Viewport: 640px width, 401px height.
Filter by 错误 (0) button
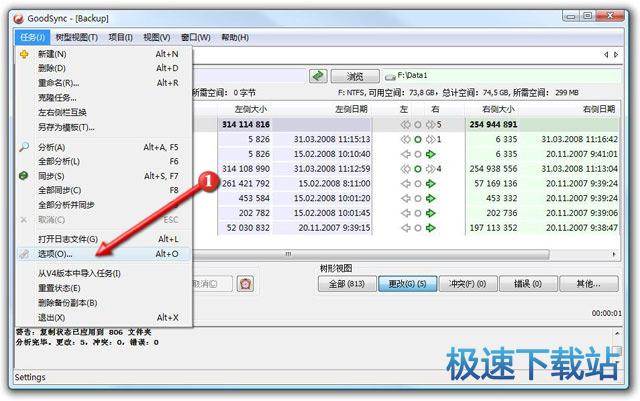(528, 283)
